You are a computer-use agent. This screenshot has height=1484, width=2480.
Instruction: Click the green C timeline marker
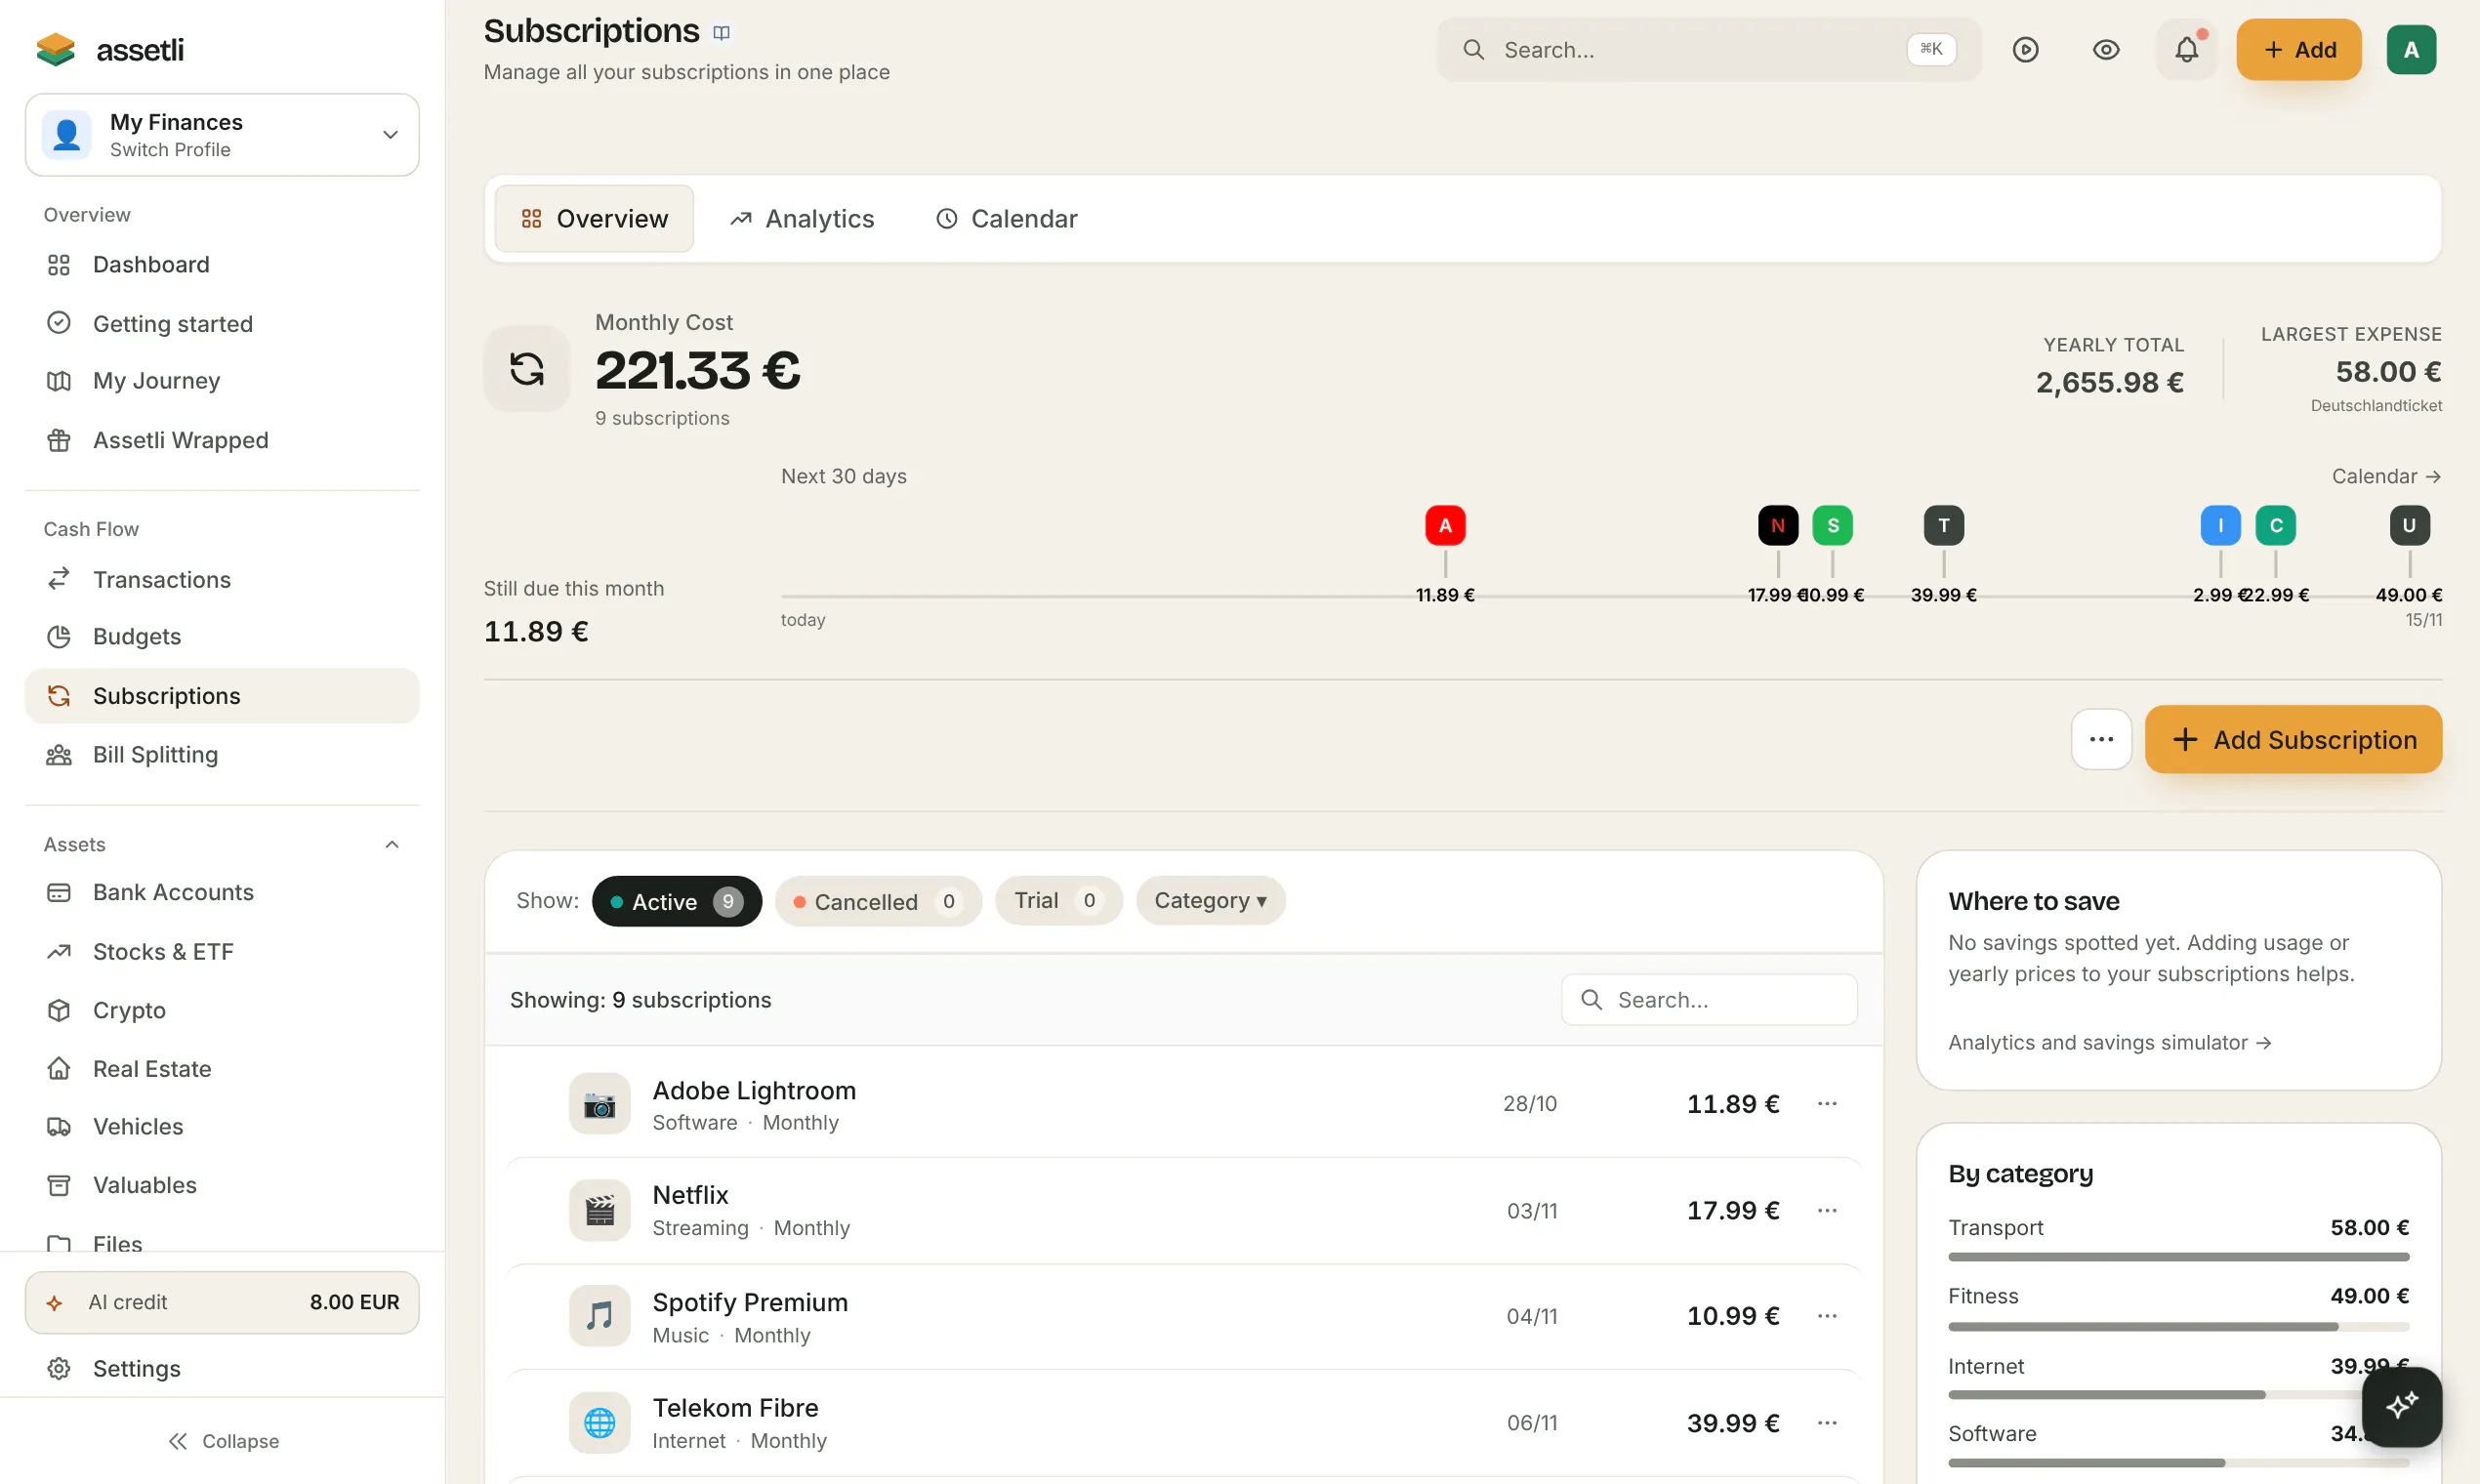2275,525
